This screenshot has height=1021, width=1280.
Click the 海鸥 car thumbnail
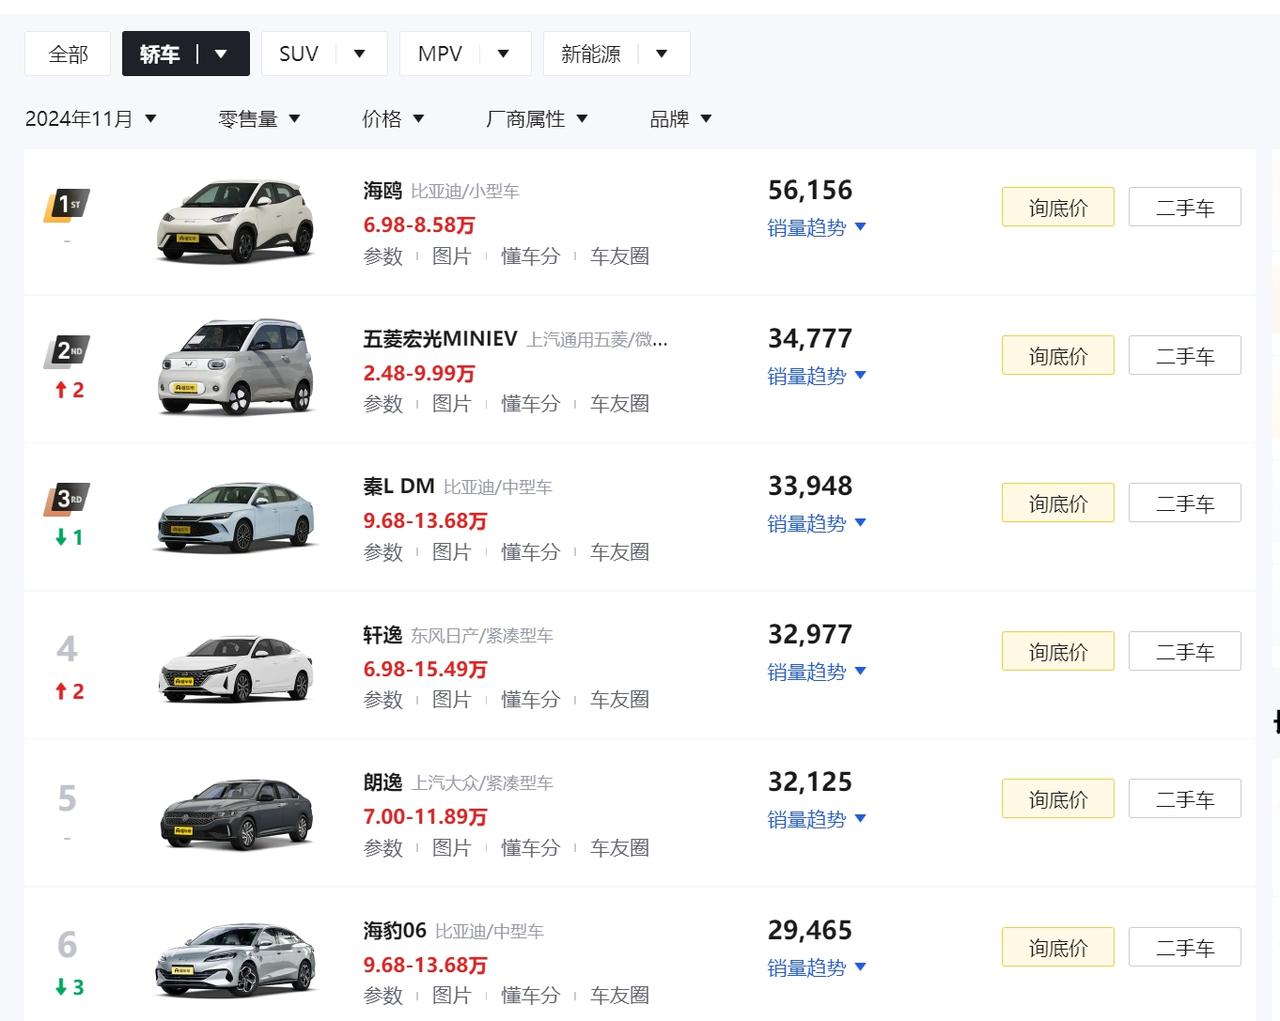pos(236,221)
